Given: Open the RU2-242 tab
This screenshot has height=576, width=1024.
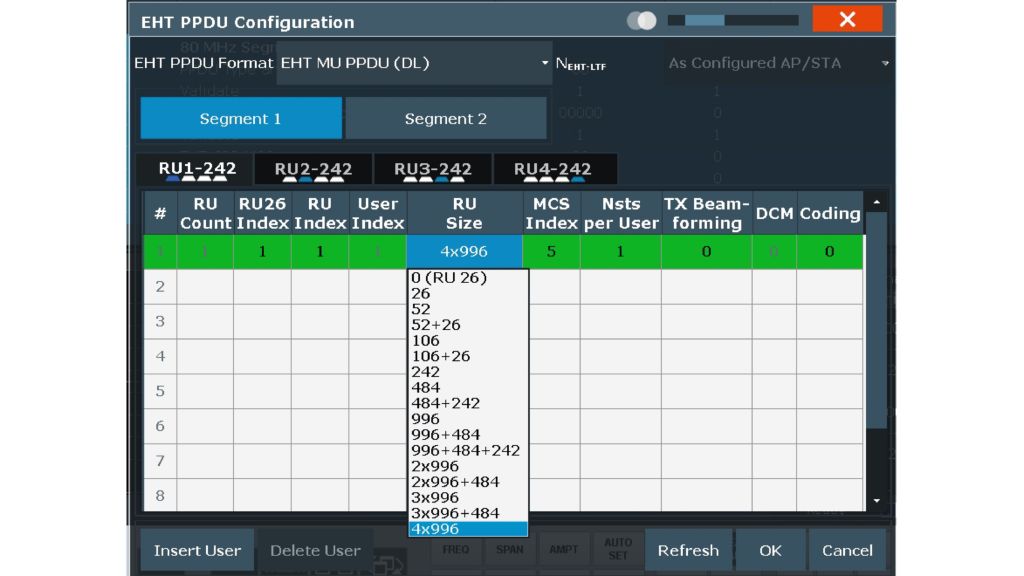Looking at the screenshot, I should pos(313,169).
